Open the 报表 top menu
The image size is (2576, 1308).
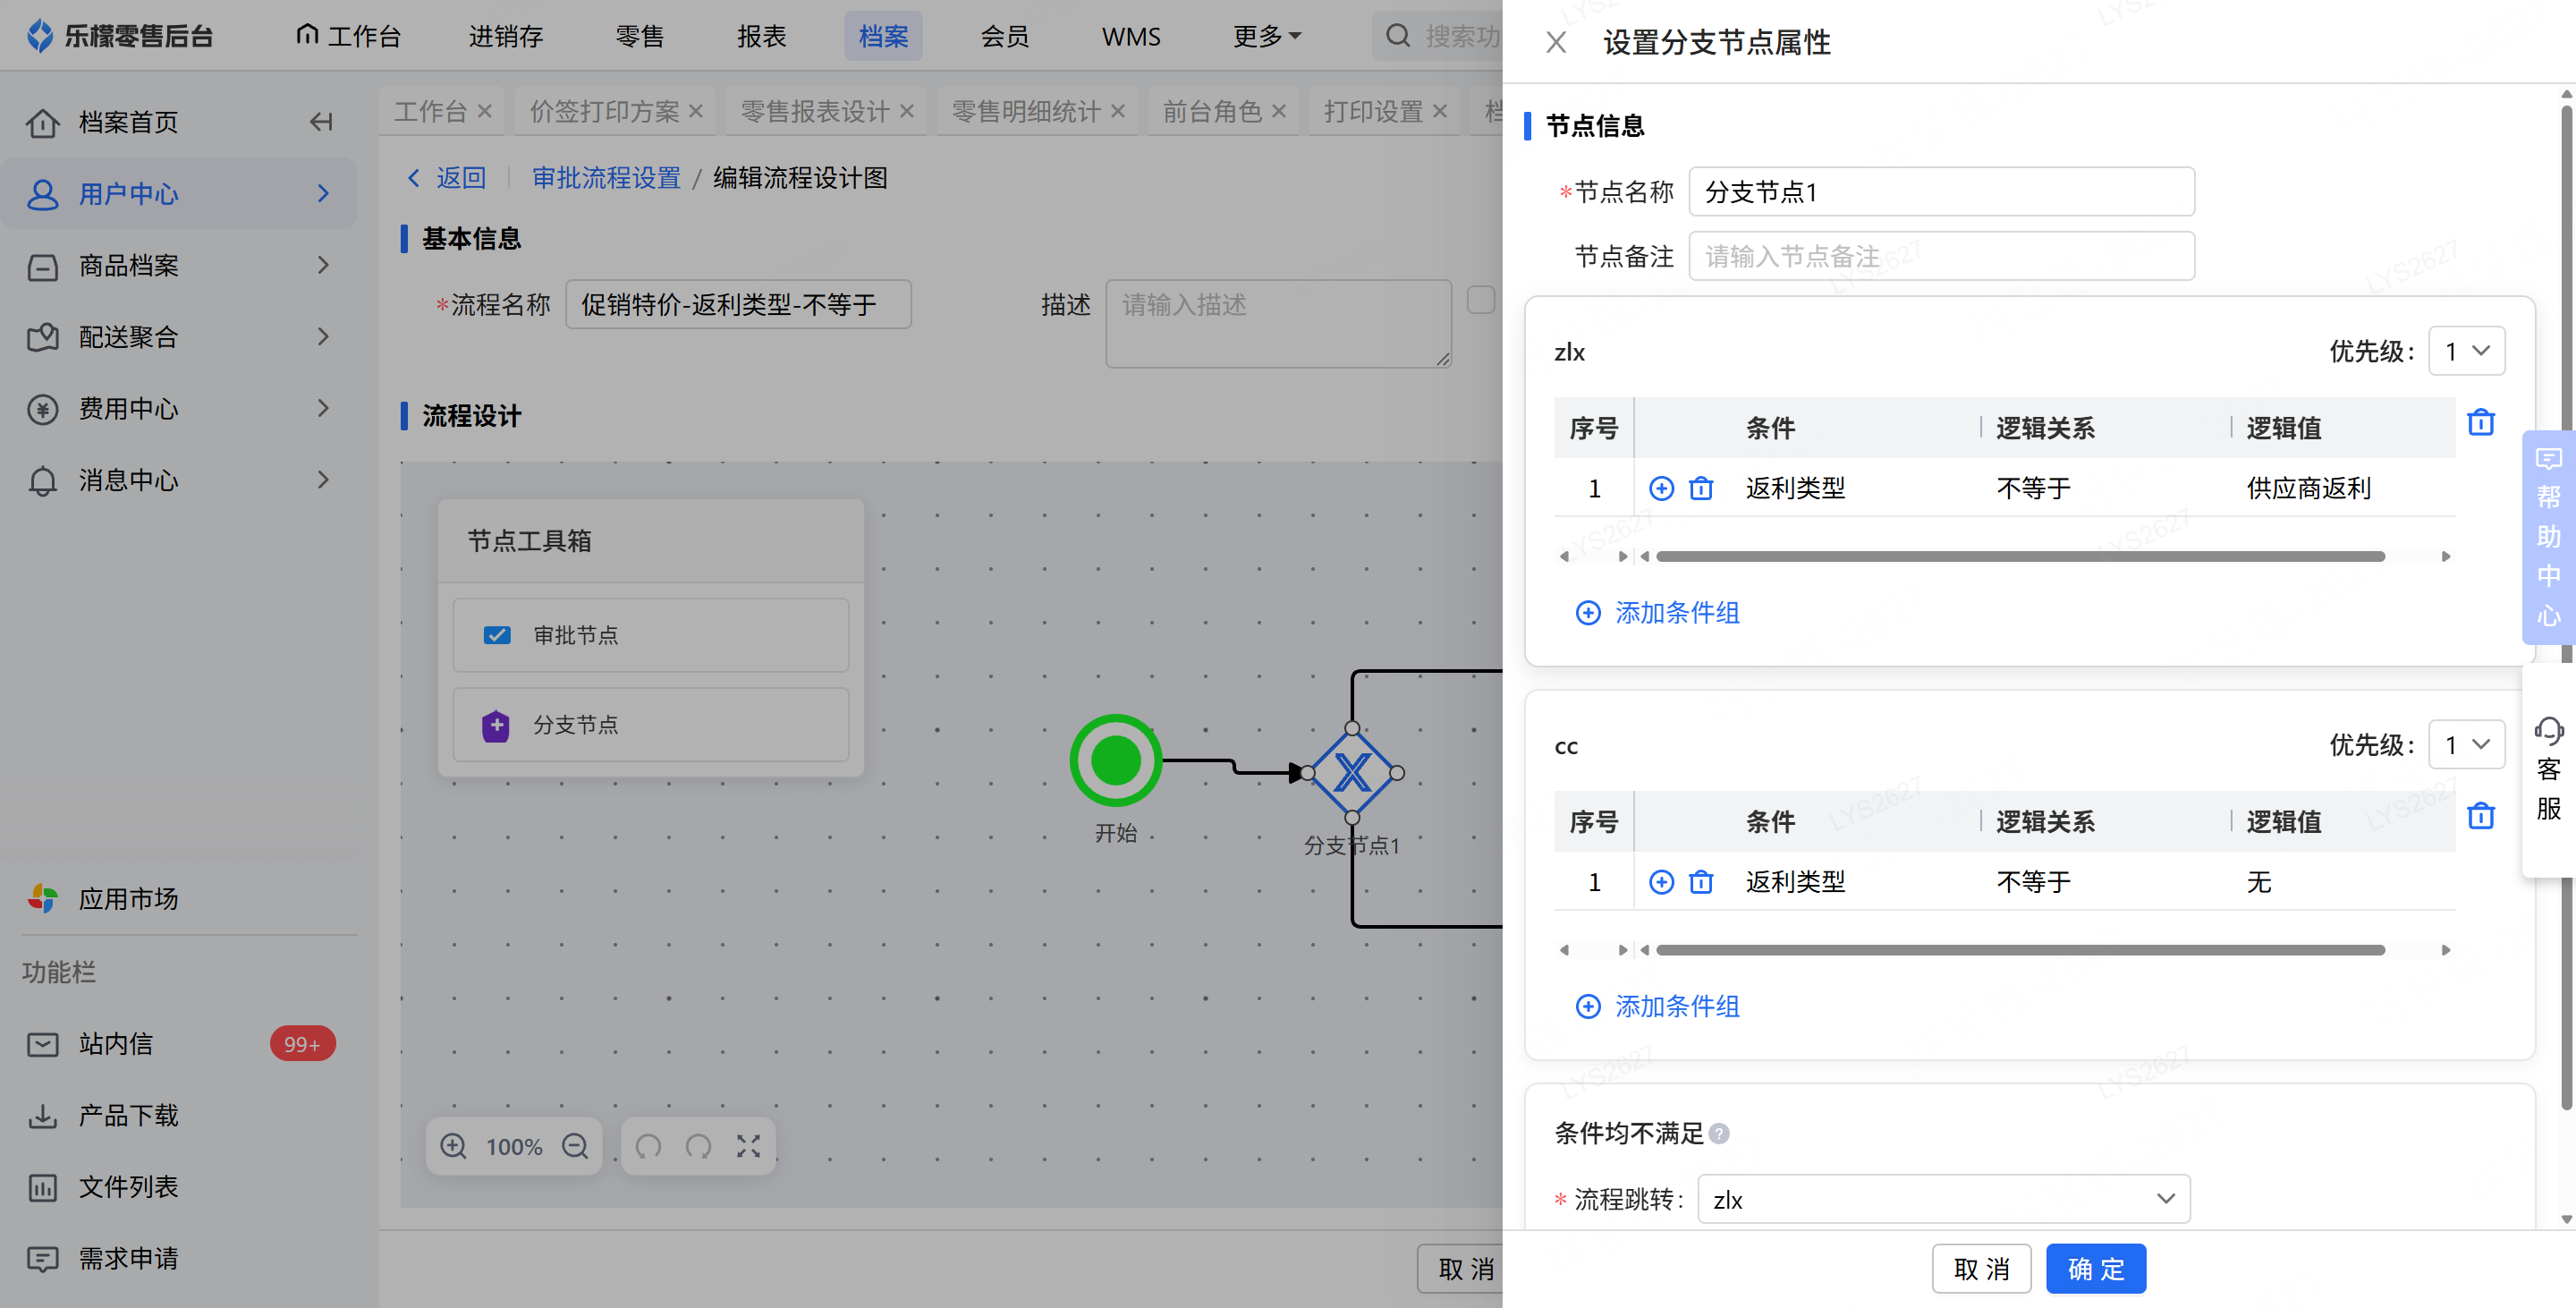(762, 36)
